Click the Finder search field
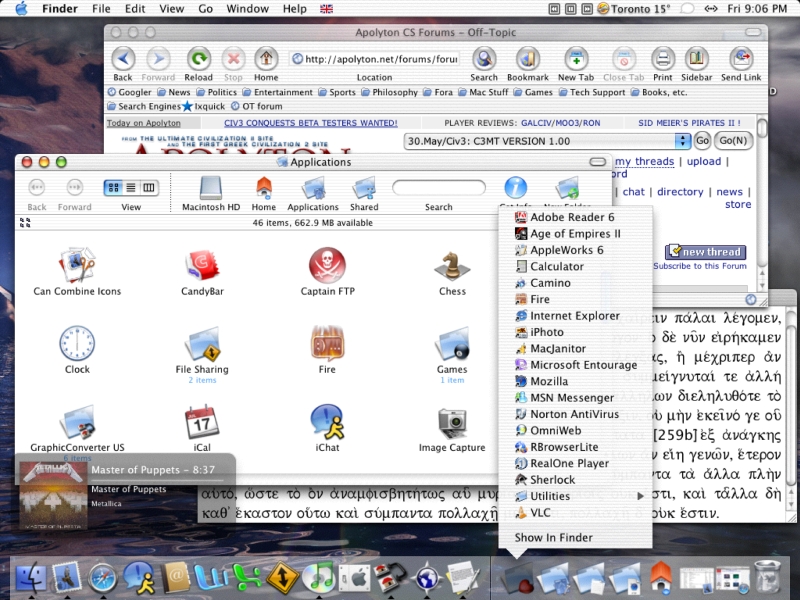This screenshot has width=800, height=600. (438, 188)
